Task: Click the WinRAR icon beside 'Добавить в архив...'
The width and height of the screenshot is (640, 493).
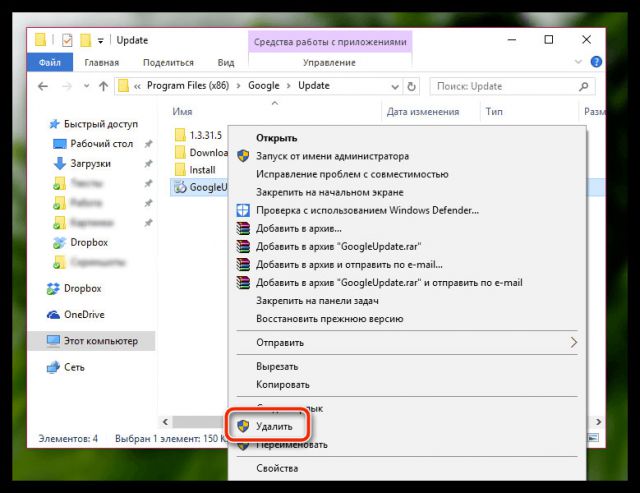Action: [x=243, y=229]
